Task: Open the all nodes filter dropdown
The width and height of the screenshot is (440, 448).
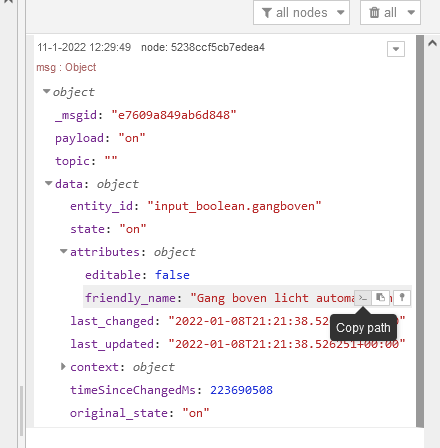Action: coord(301,13)
